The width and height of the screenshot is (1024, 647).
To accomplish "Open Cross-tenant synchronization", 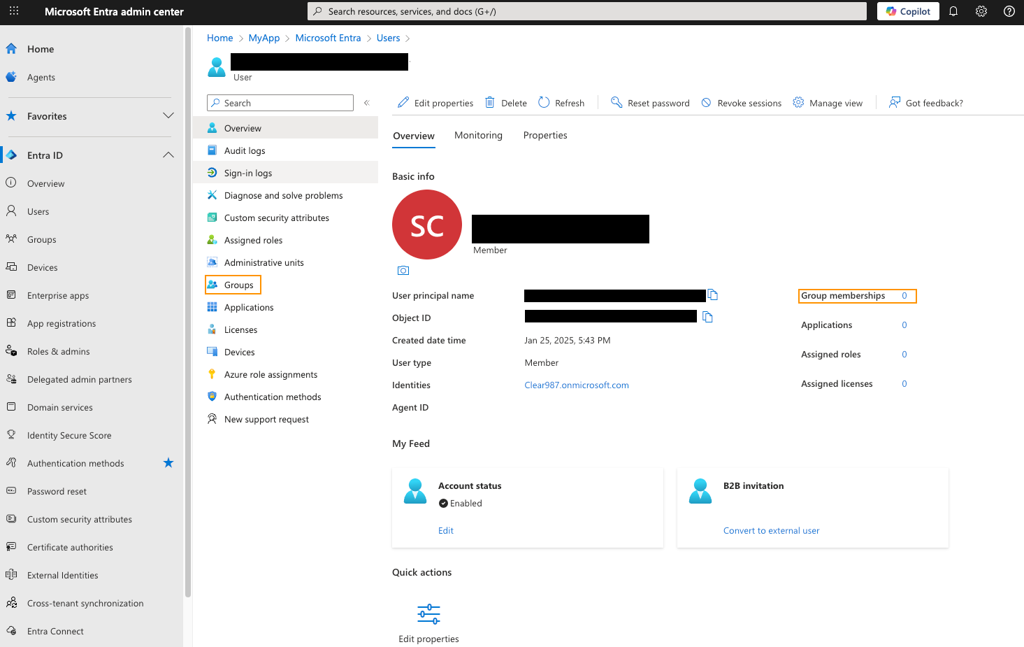I will (x=85, y=603).
